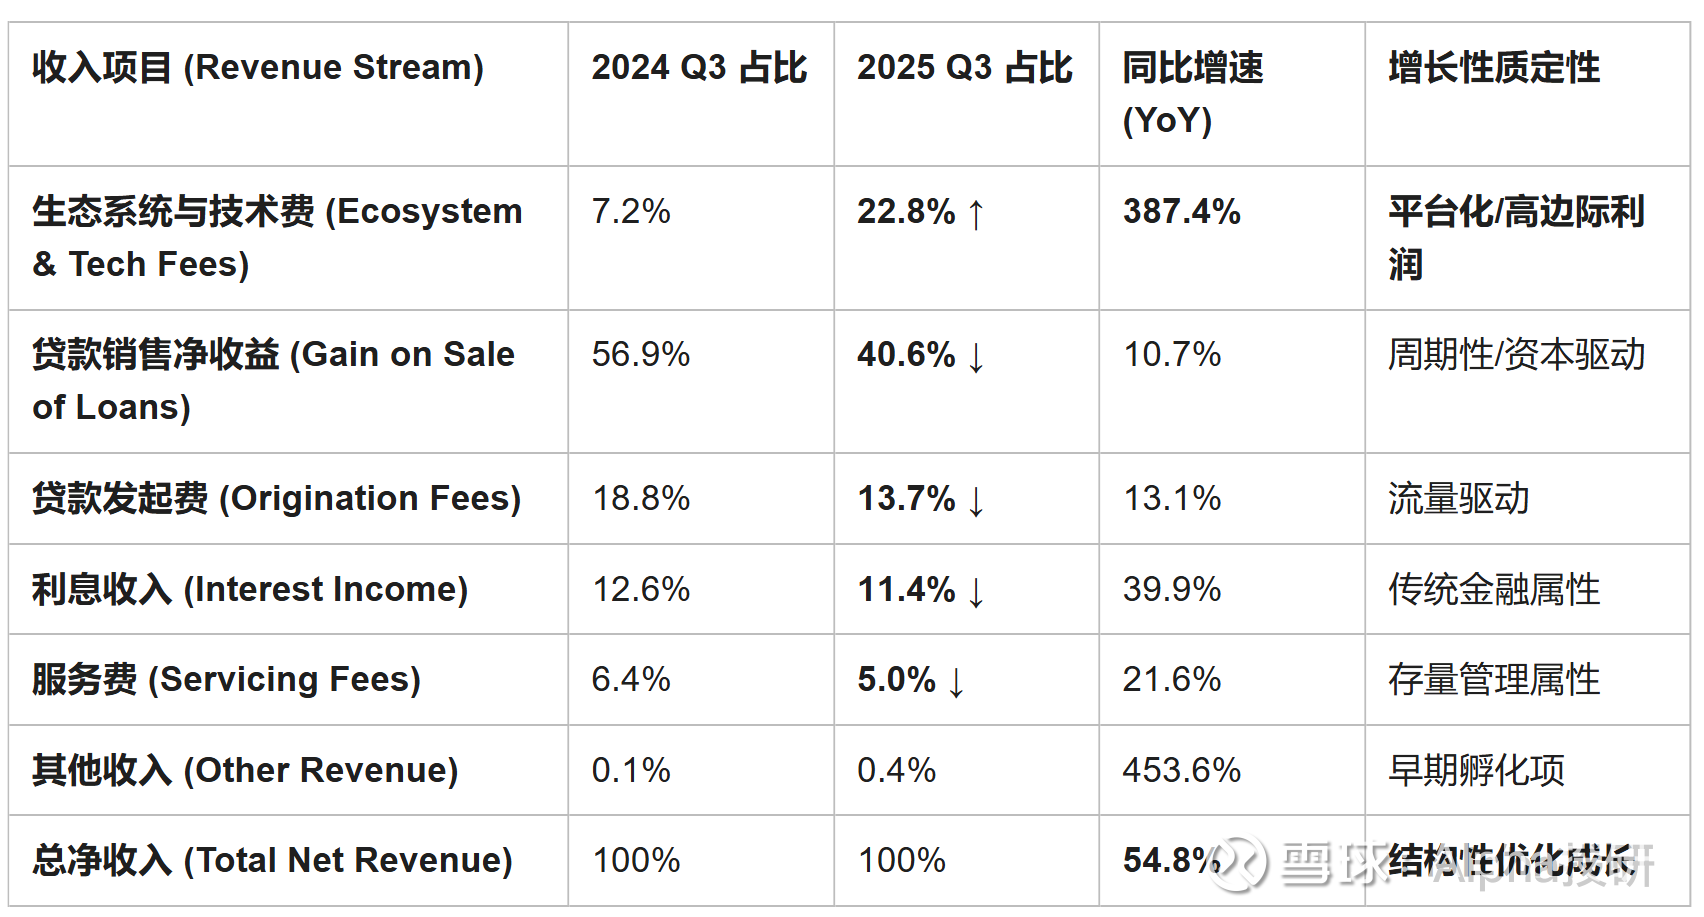Select the Interest Income row label
The width and height of the screenshot is (1704, 917).
point(250,589)
